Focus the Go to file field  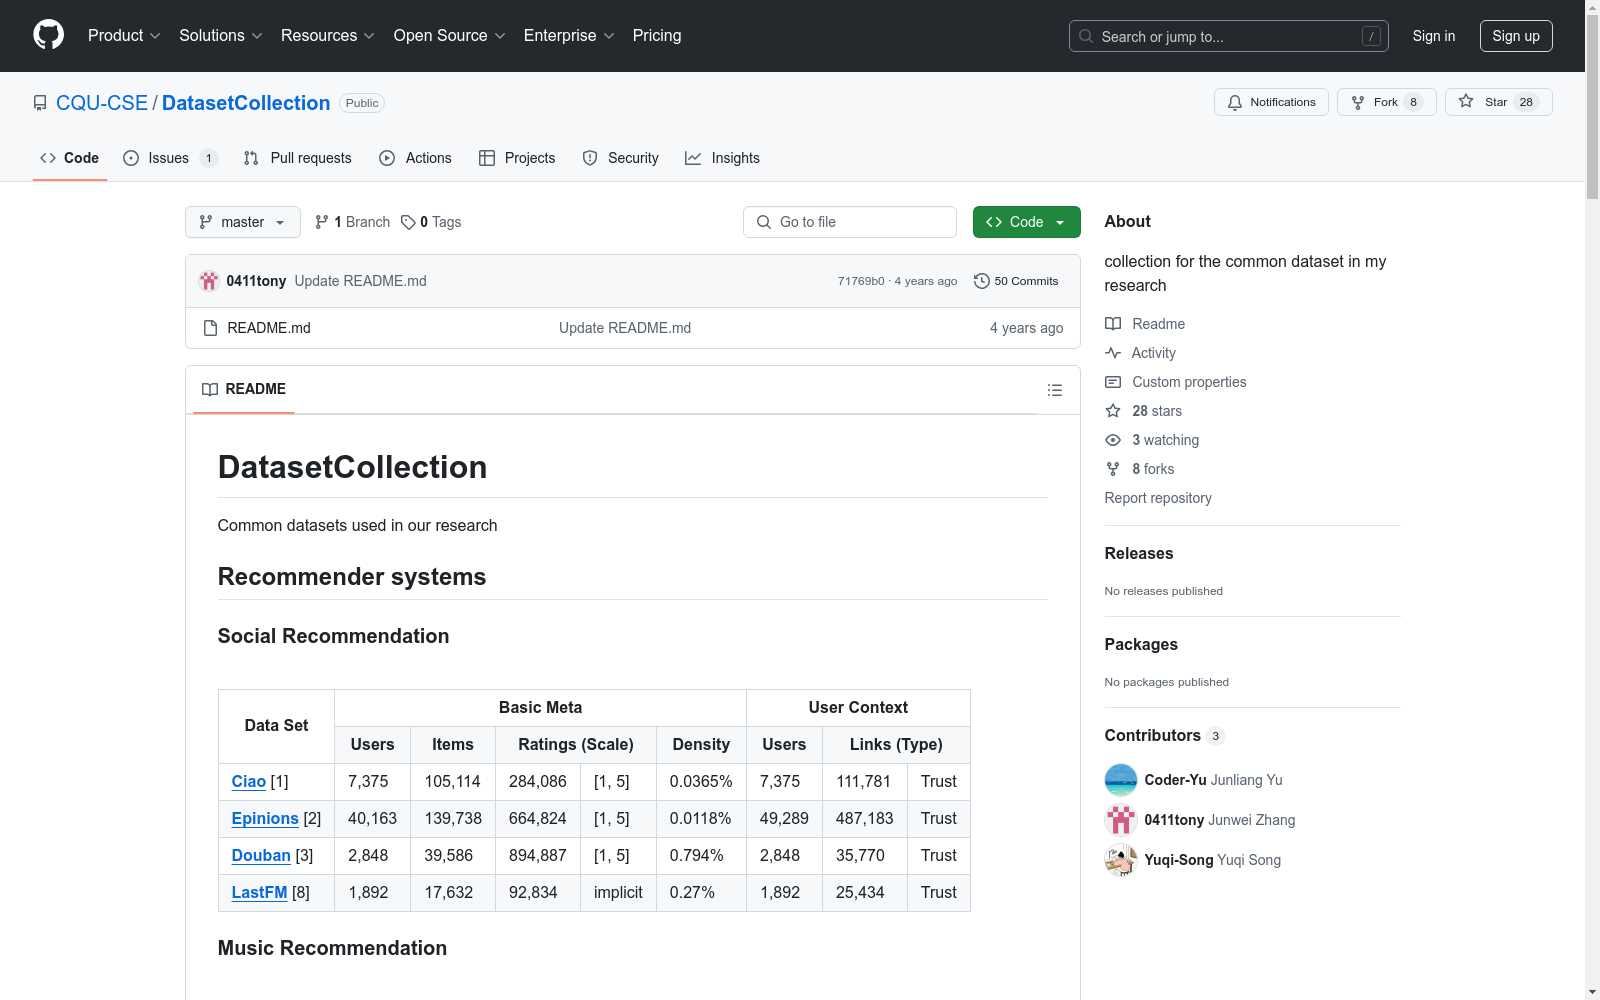(x=850, y=222)
